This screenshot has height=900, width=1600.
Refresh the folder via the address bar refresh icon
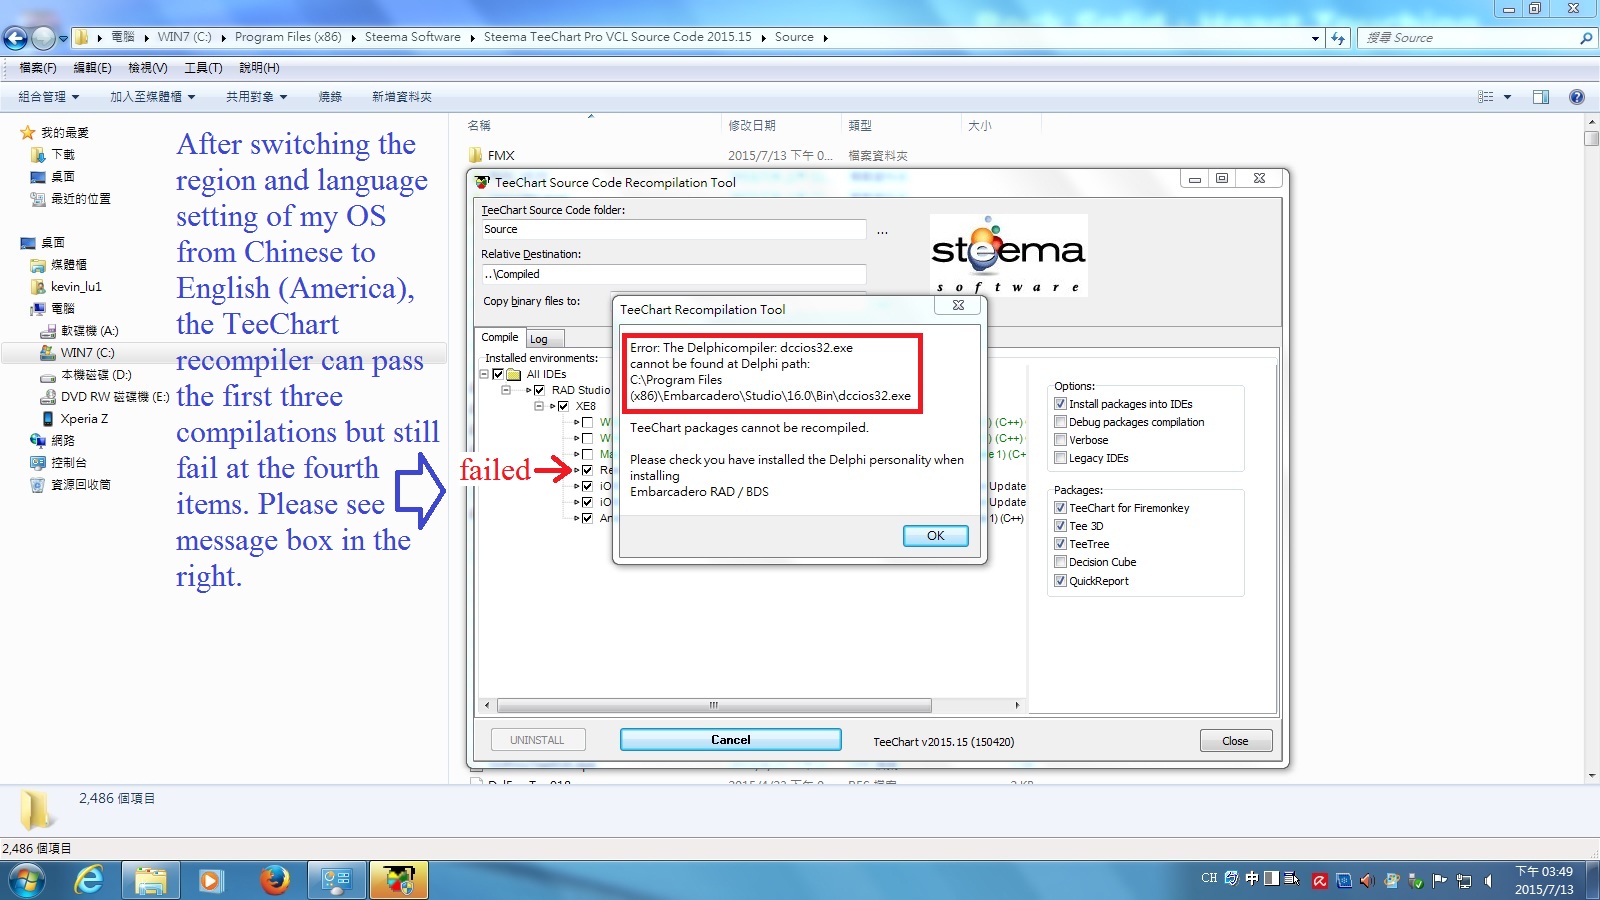(x=1338, y=38)
